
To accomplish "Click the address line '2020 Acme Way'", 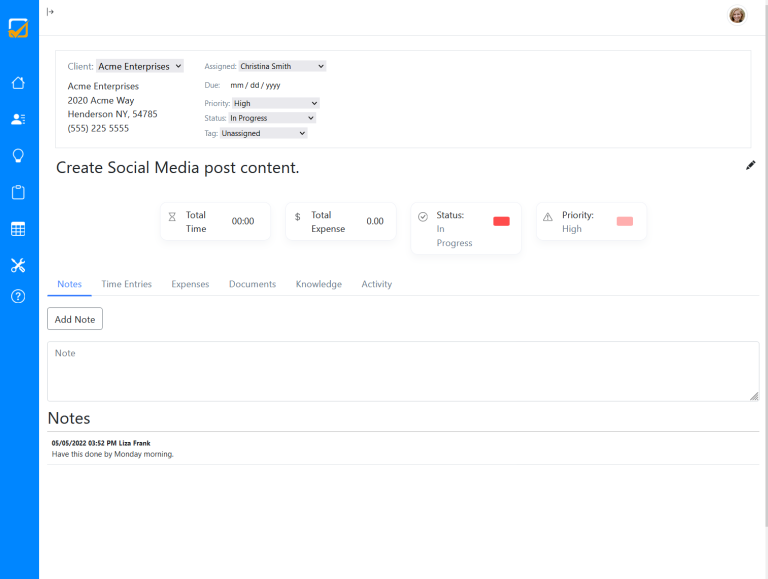I will tap(101, 100).
